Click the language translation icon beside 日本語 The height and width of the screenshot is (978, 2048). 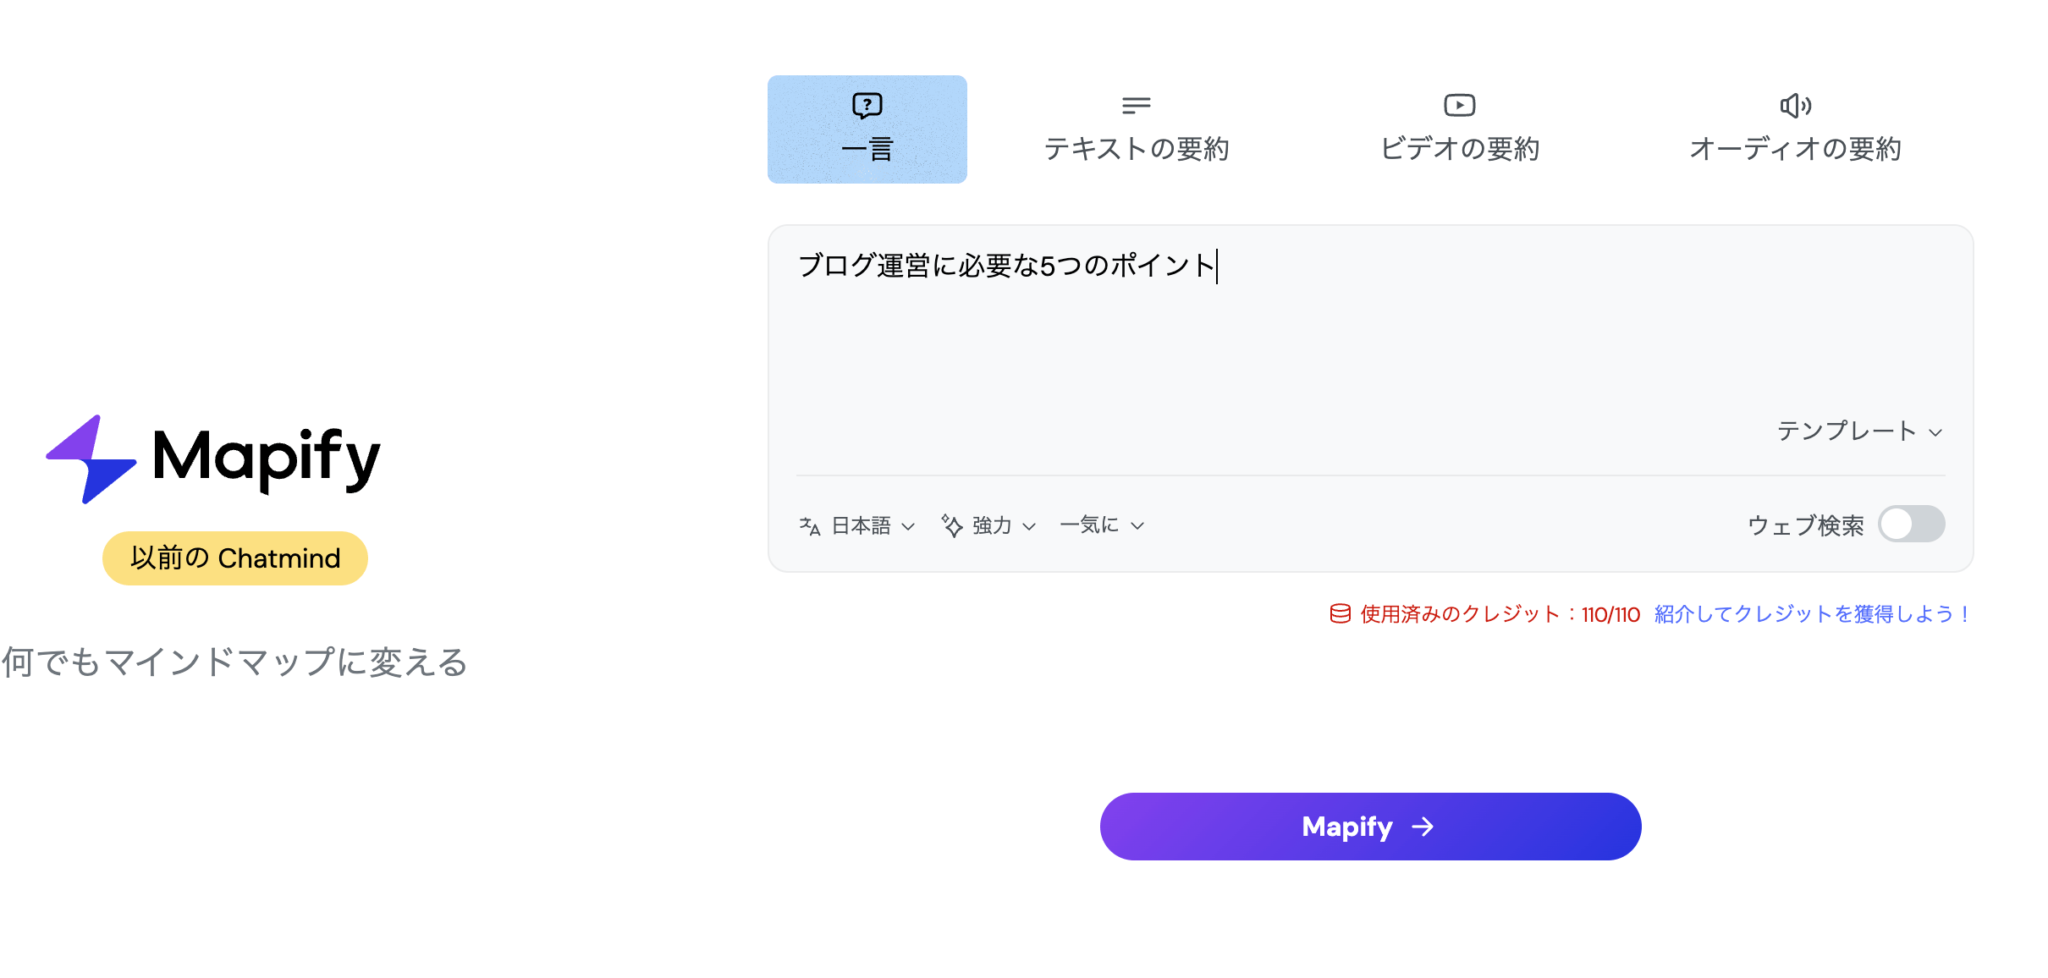coord(810,525)
